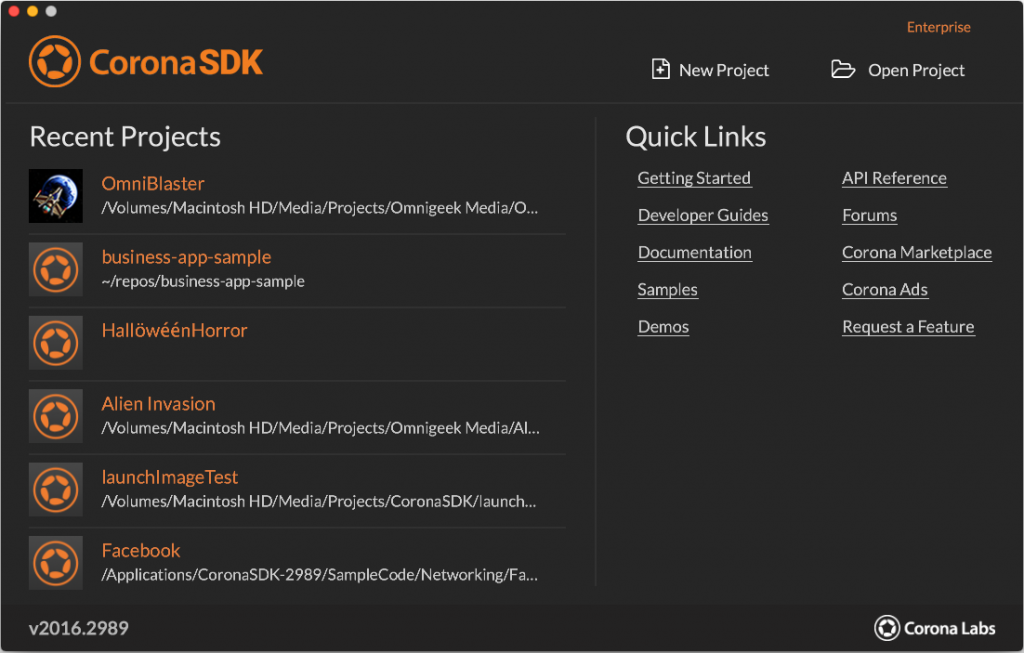Click the Facebook project icon
Screen dimensions: 1024x653
55,563
